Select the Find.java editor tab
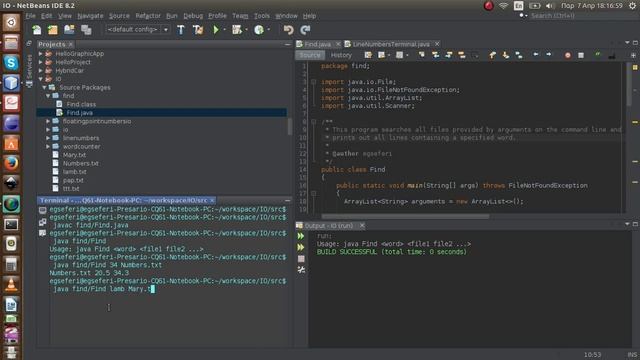The height and width of the screenshot is (360, 640). click(317, 44)
